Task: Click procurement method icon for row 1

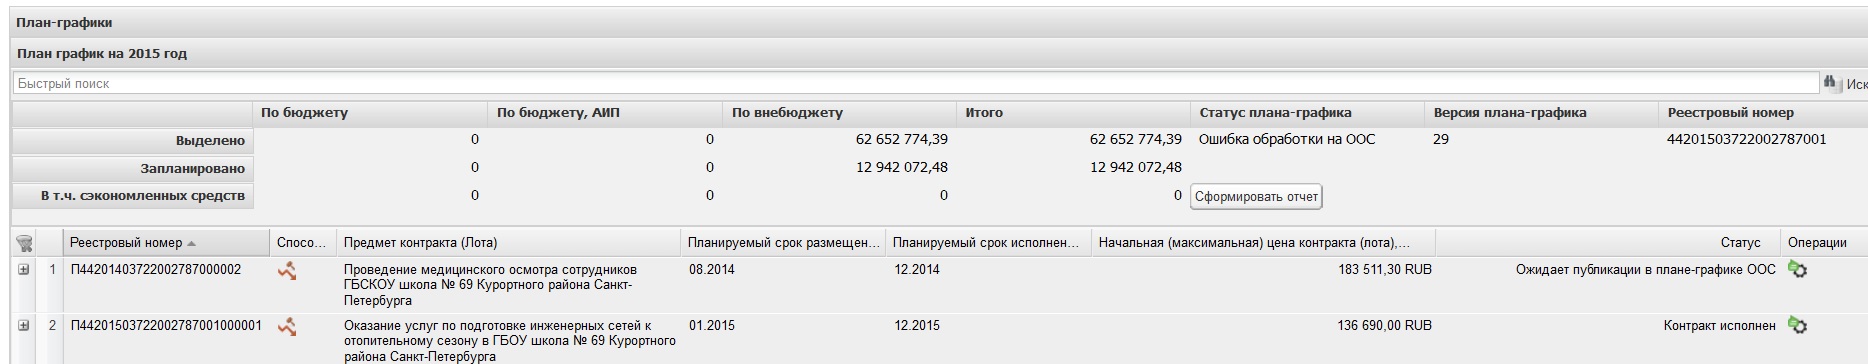Action: coord(287,270)
